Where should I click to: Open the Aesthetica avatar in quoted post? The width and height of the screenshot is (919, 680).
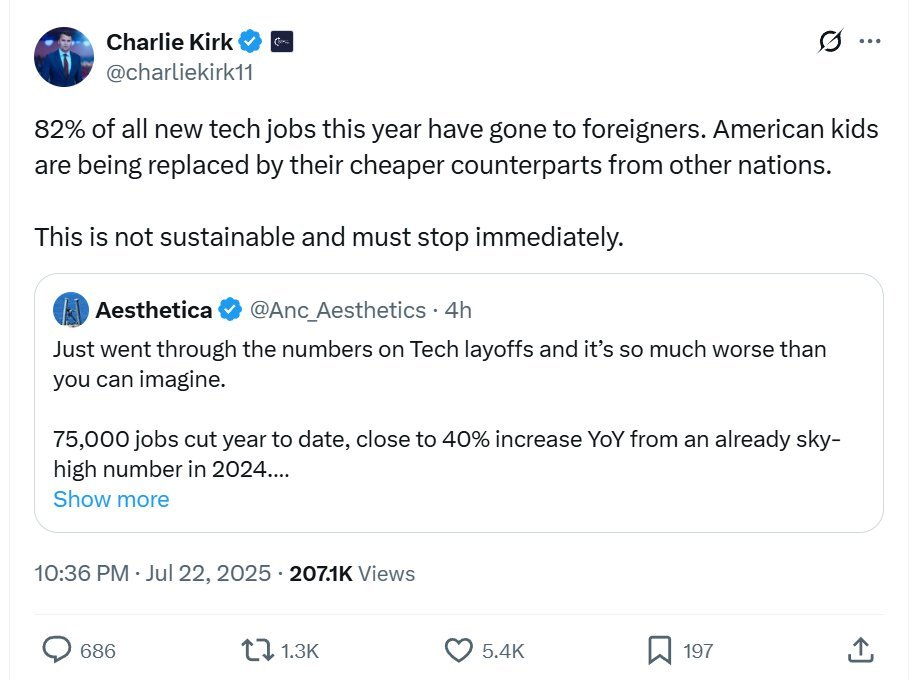[71, 310]
